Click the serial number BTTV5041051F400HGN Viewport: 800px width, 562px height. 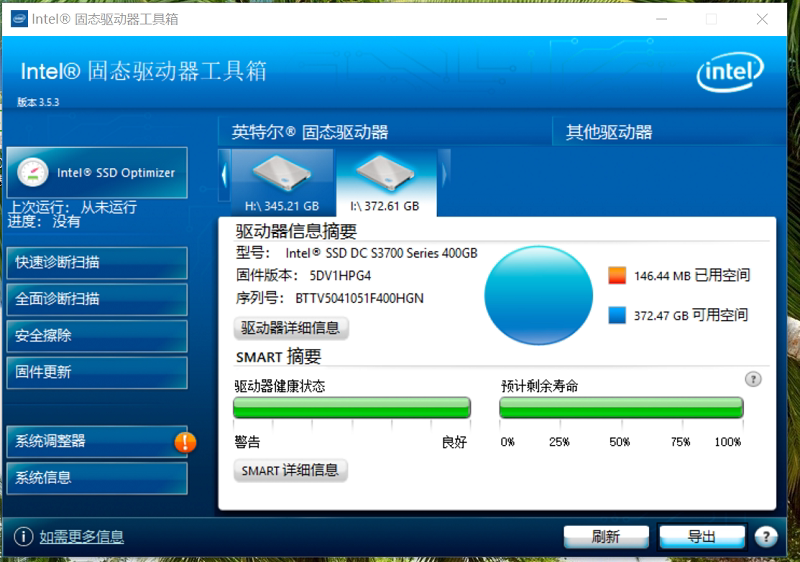point(359,298)
